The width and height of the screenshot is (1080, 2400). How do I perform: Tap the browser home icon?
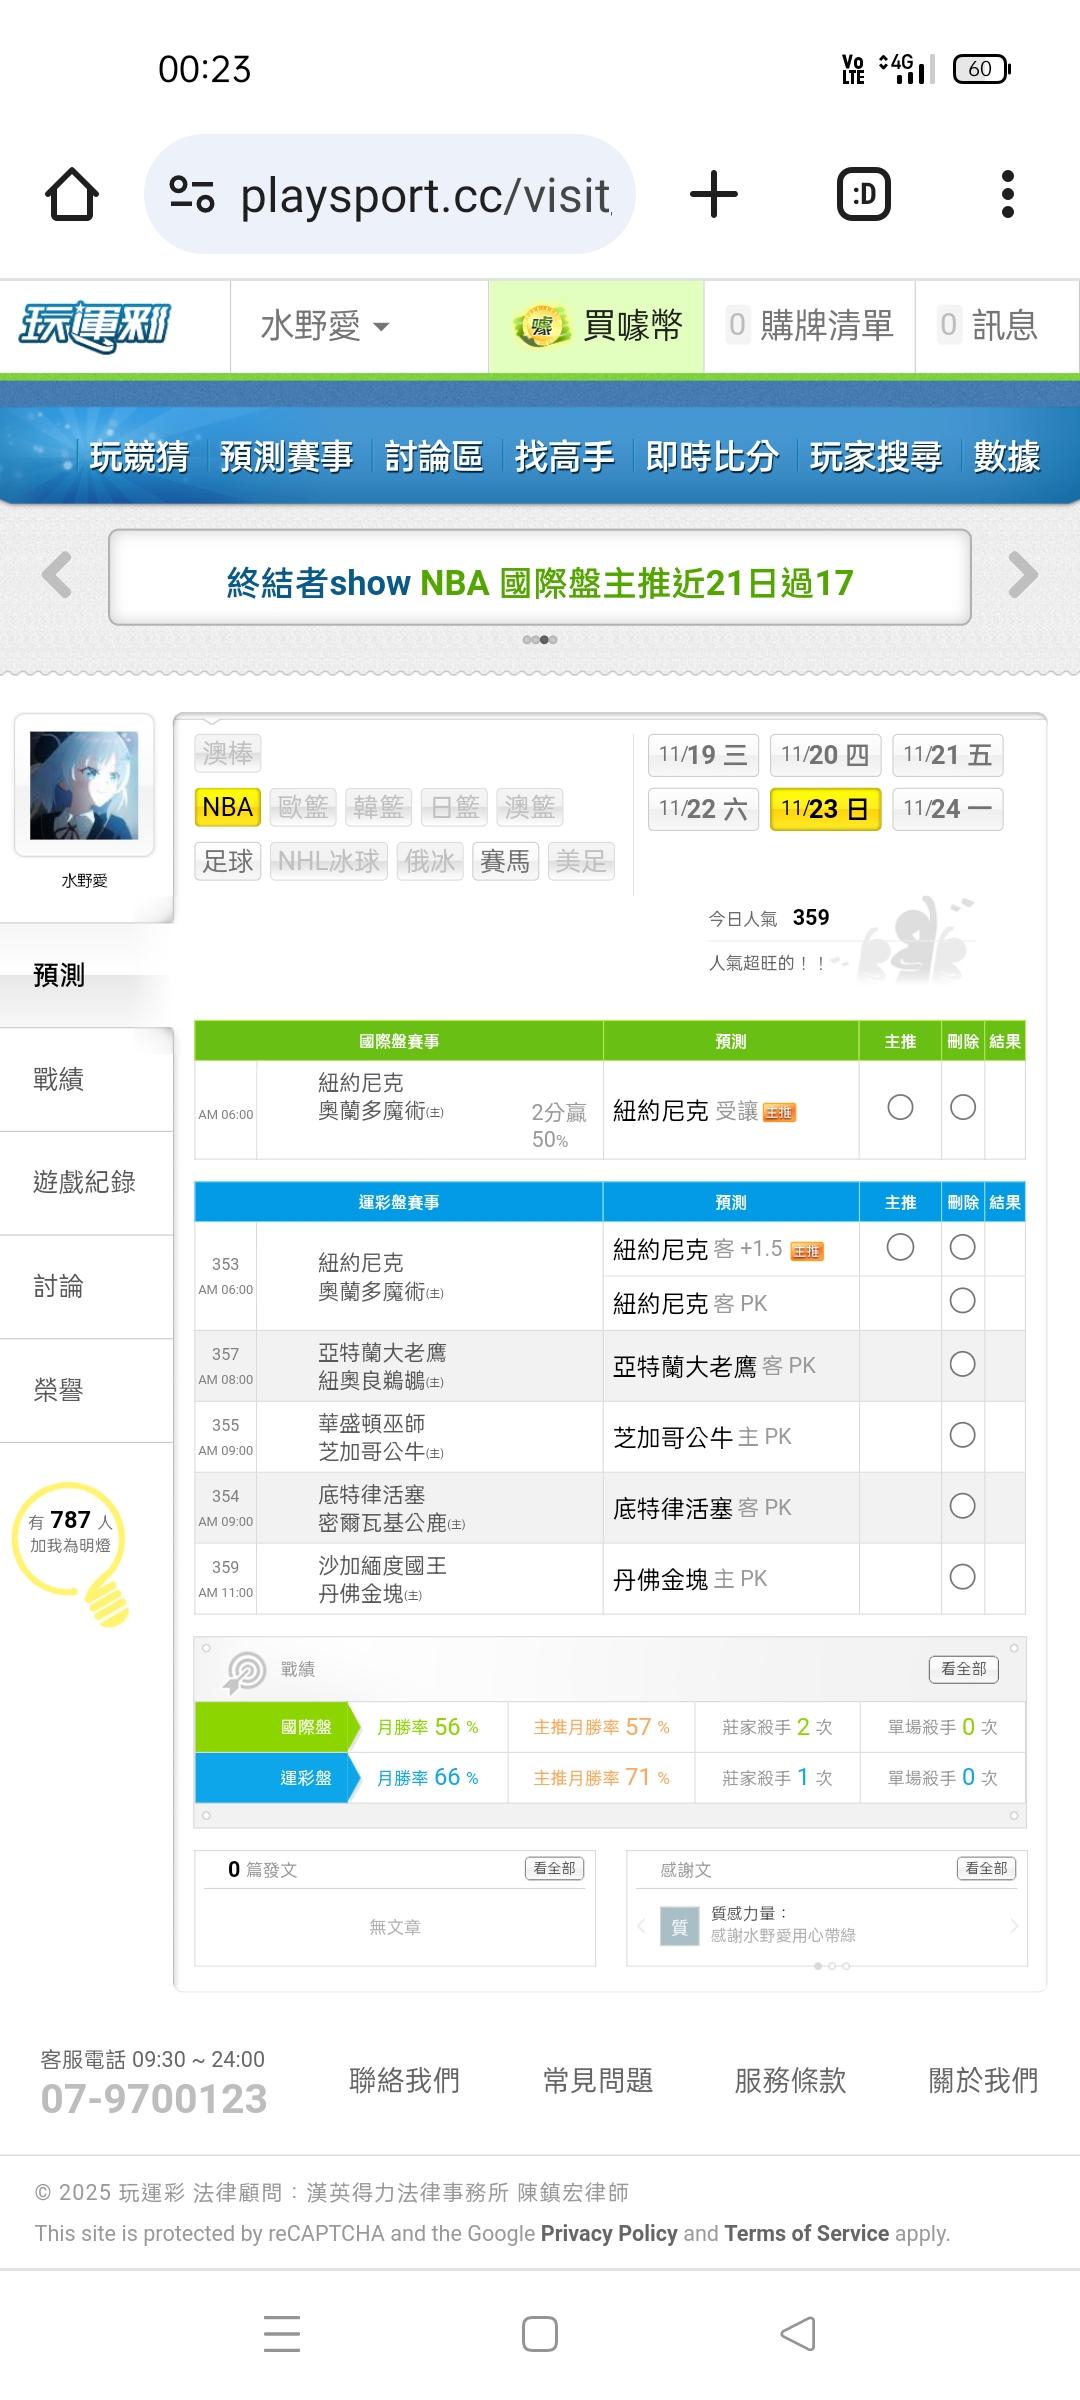click(72, 194)
